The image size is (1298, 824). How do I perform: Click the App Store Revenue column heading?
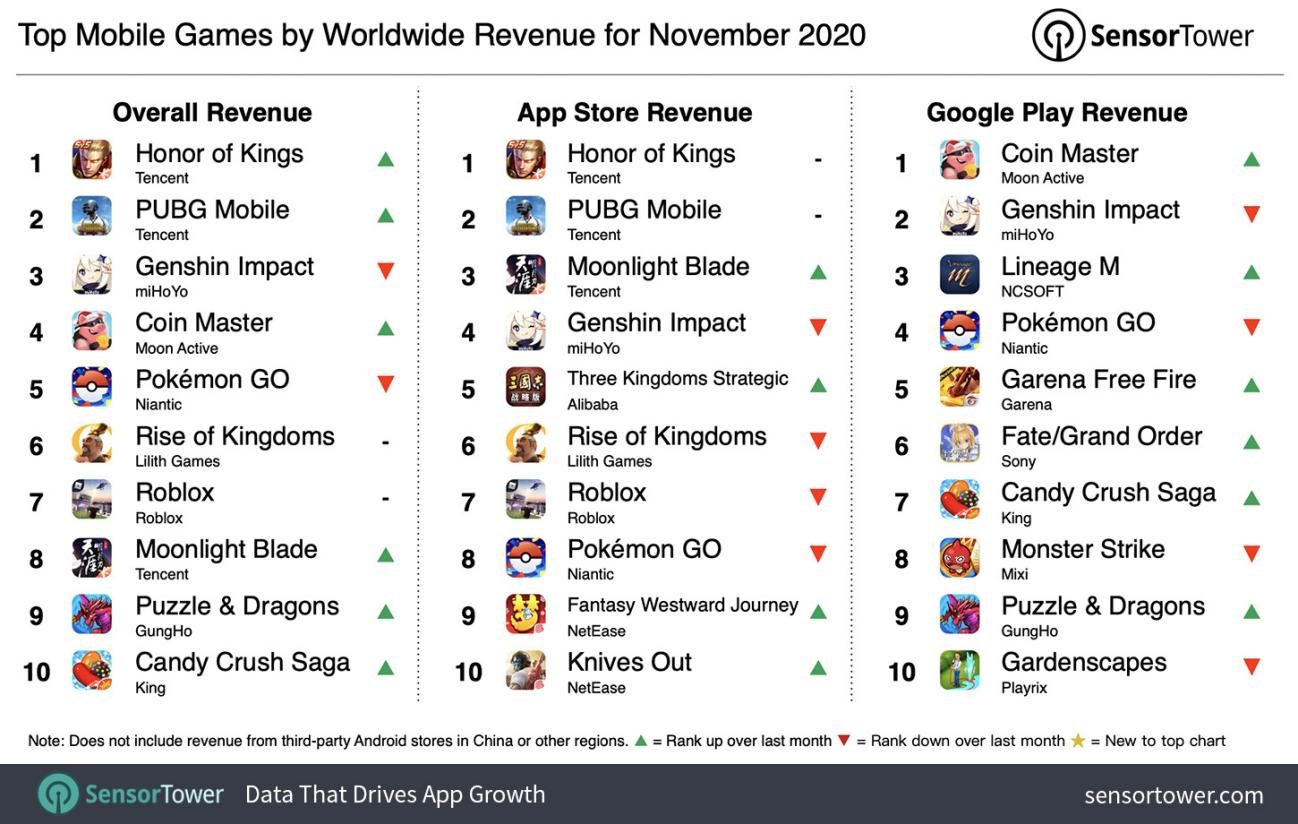[634, 113]
